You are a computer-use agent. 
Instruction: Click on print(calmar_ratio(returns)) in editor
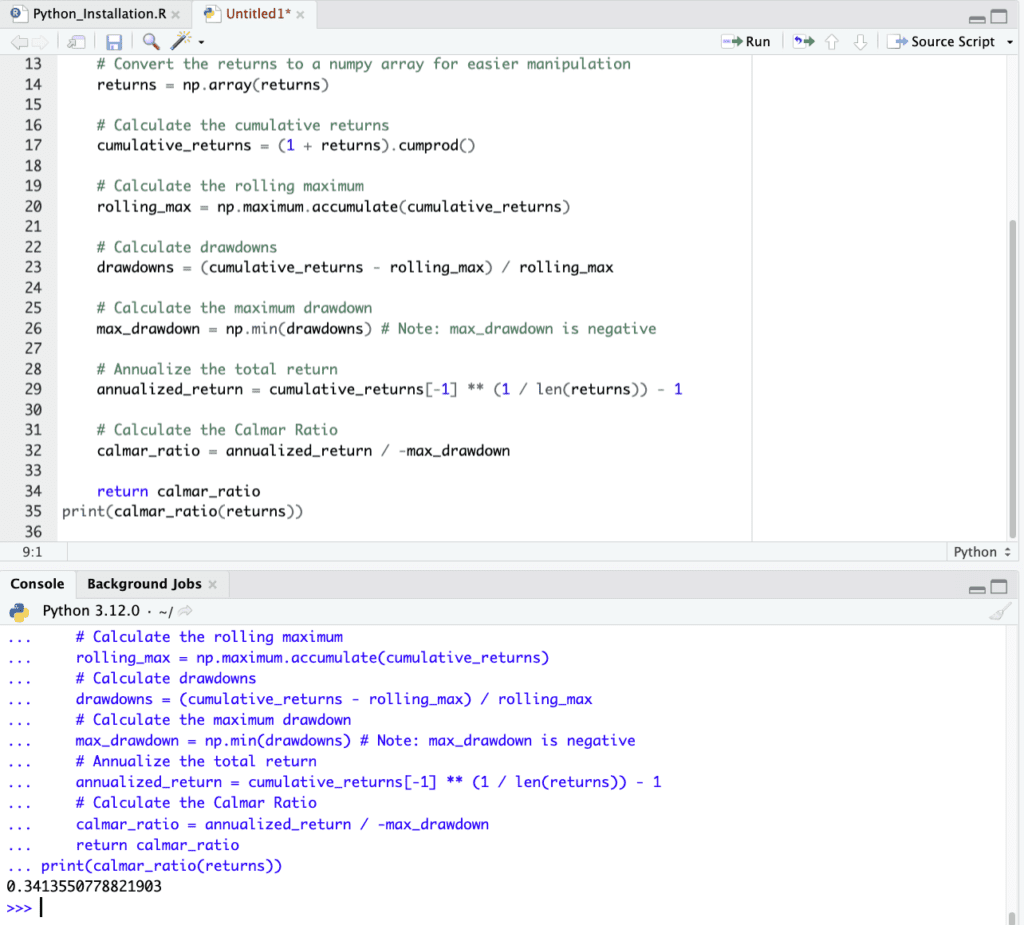tap(183, 511)
